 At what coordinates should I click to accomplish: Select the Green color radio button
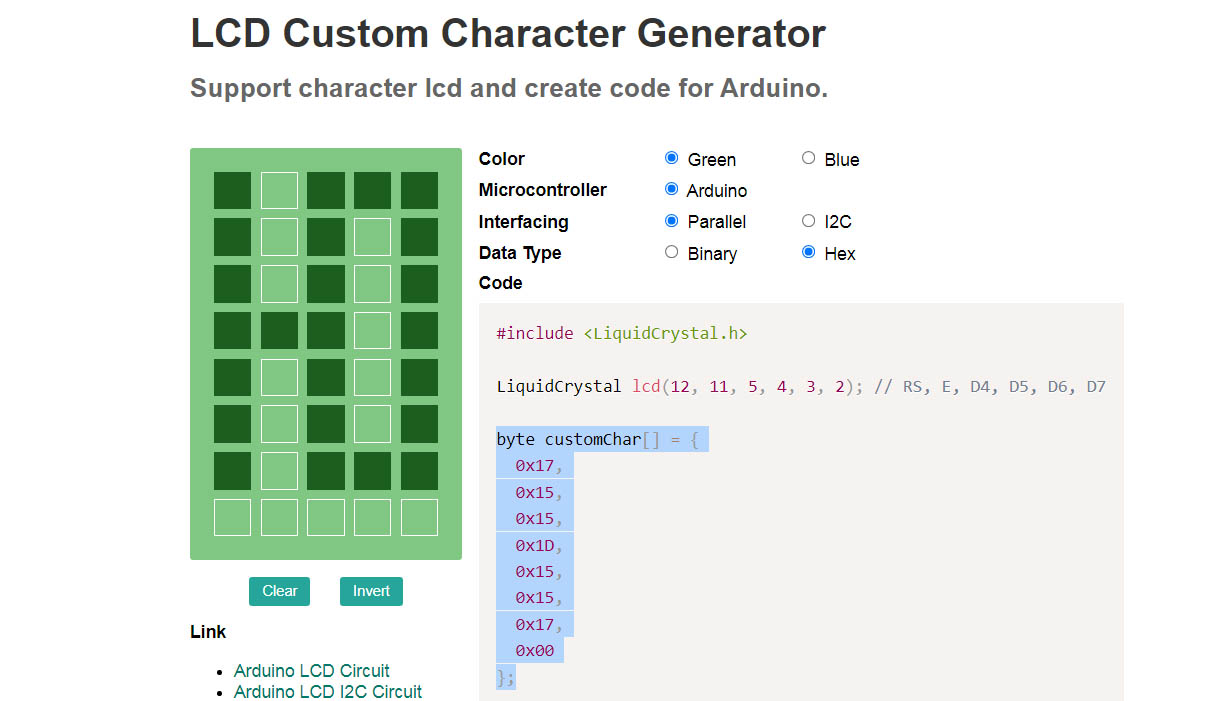671,158
